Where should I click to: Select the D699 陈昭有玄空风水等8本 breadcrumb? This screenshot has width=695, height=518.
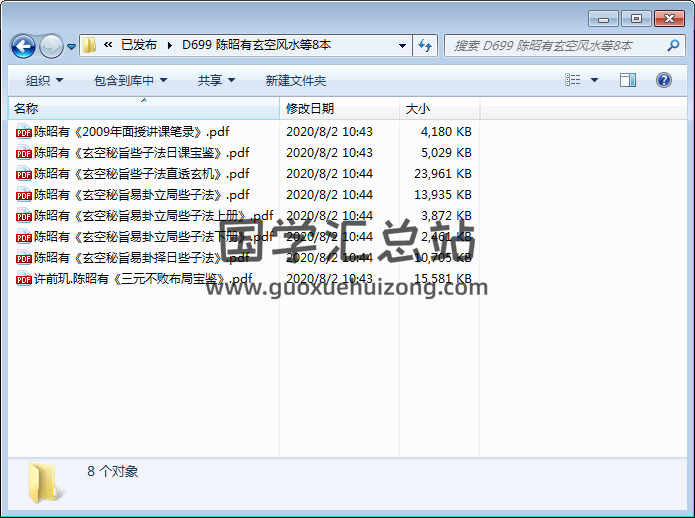tap(257, 45)
